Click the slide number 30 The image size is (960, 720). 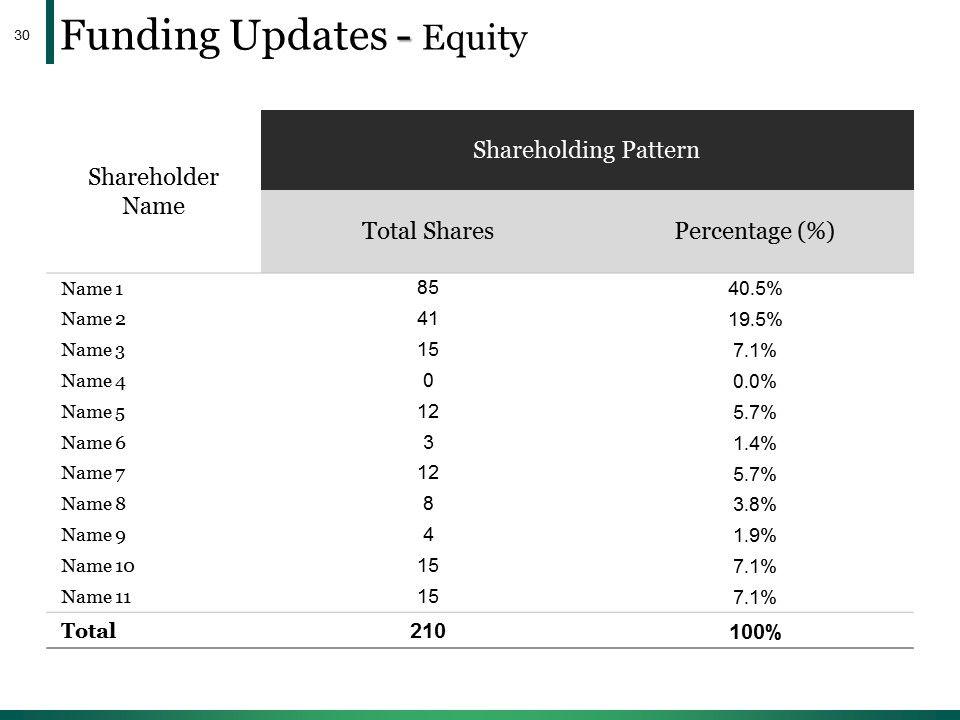(x=23, y=36)
